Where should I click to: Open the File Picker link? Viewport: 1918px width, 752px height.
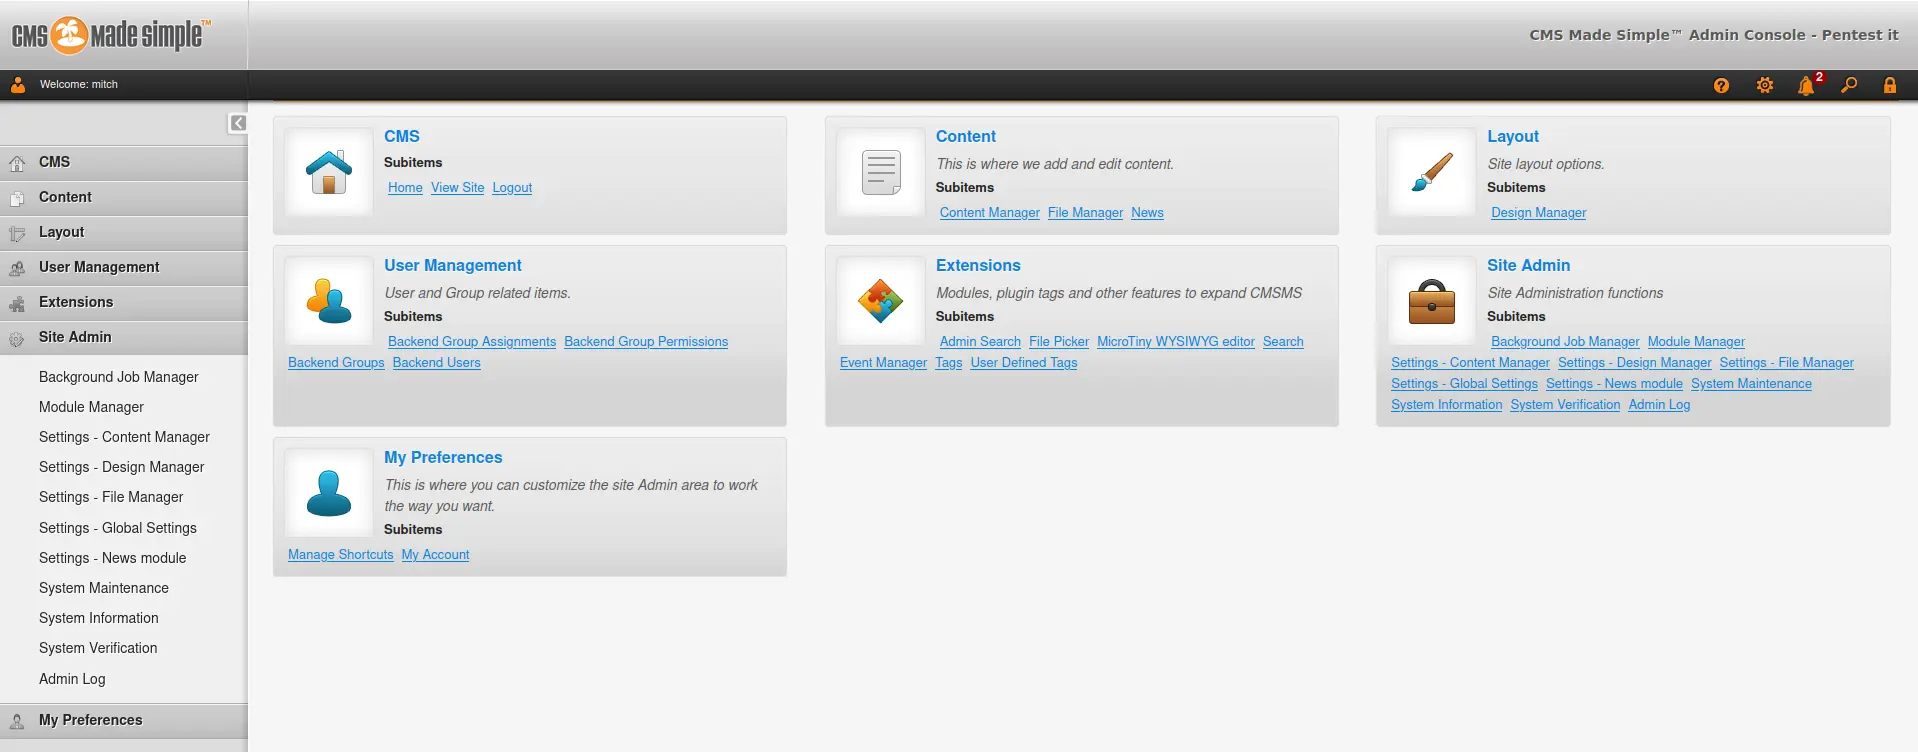pyautogui.click(x=1059, y=342)
